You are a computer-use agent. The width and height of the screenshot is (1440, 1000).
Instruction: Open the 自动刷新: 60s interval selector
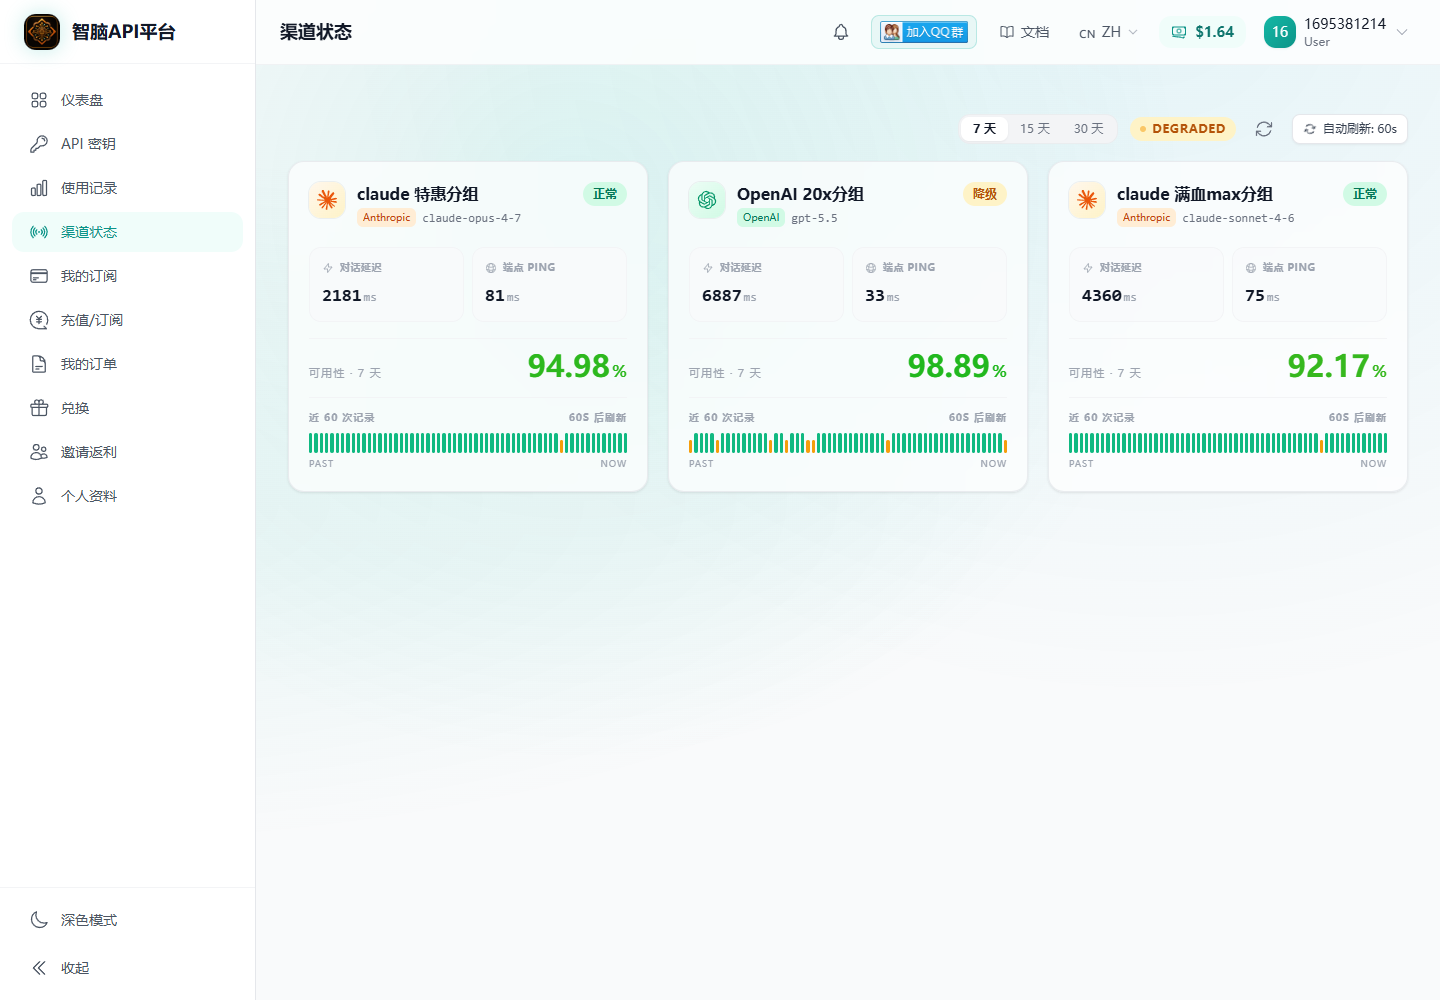pos(1350,129)
